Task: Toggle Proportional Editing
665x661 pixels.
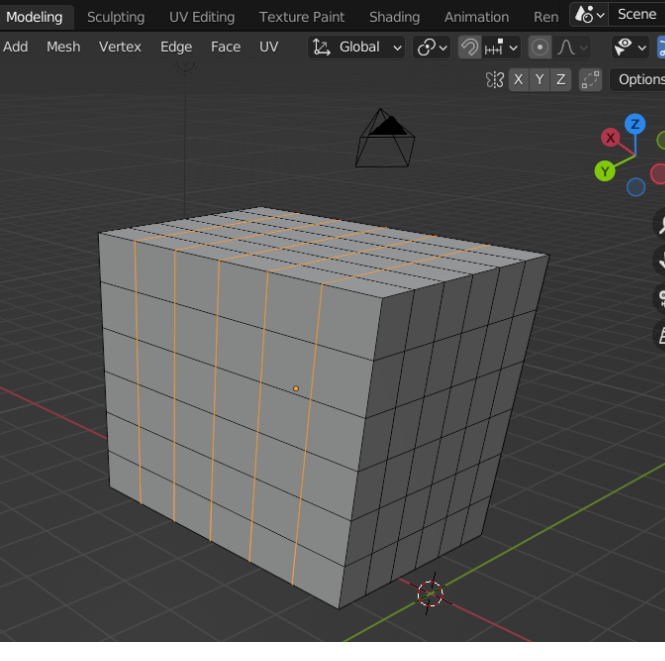Action: (x=540, y=47)
